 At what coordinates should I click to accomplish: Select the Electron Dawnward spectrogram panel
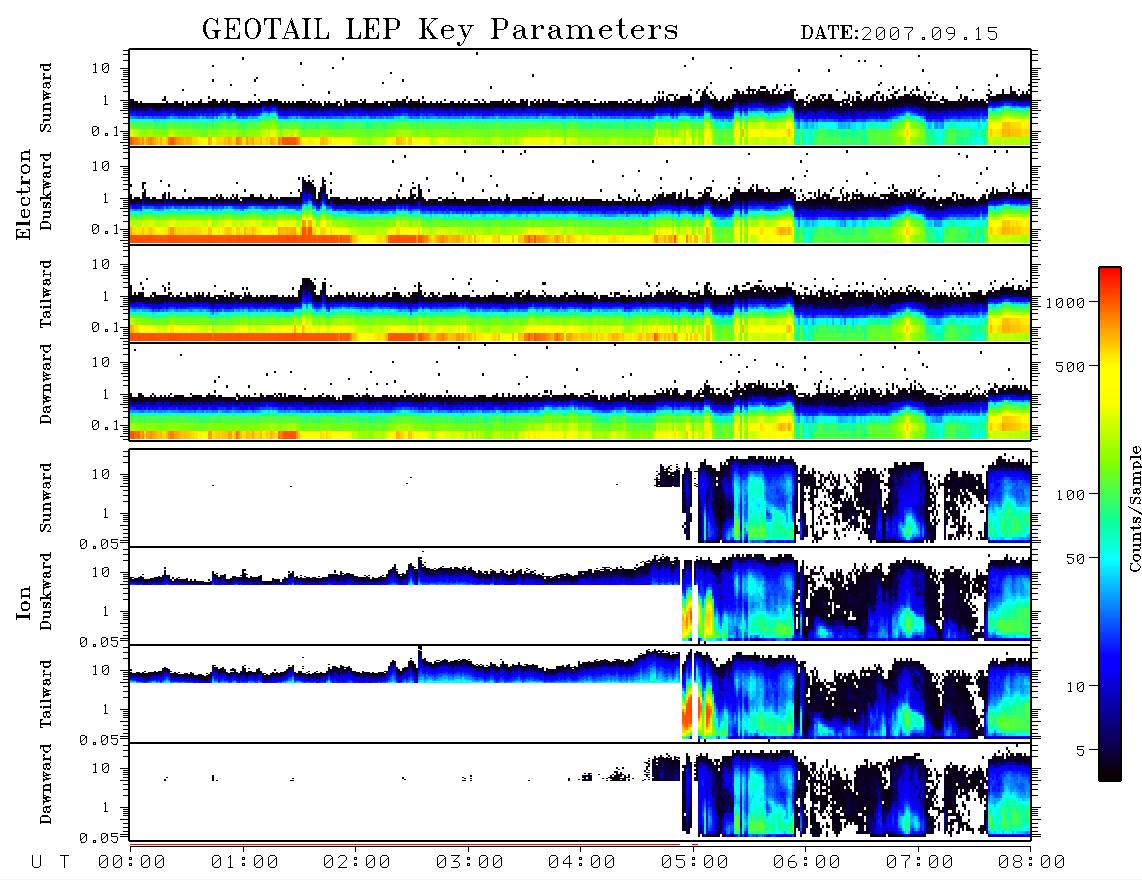point(580,392)
